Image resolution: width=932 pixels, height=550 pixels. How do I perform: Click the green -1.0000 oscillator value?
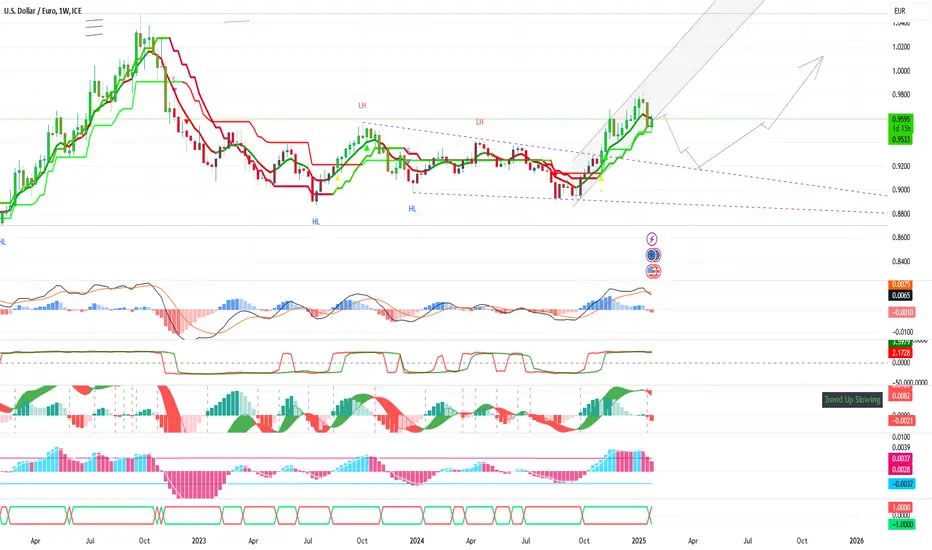901,524
